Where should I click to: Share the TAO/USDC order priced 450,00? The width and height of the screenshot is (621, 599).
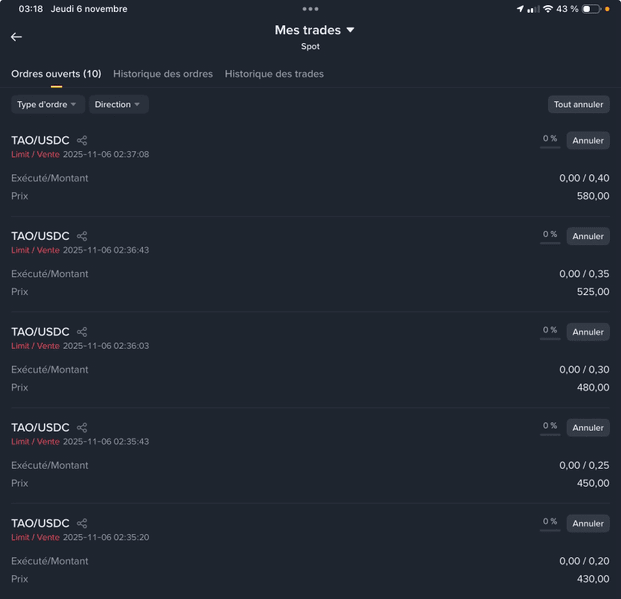(82, 428)
